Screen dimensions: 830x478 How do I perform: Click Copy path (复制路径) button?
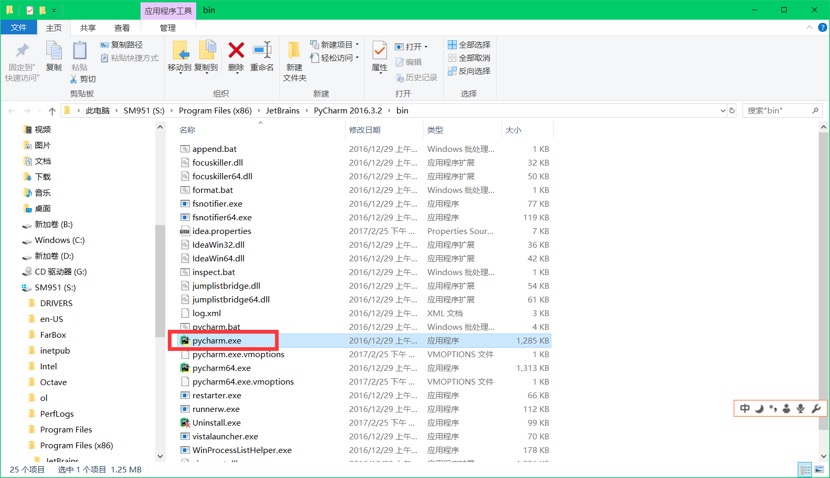pyautogui.click(x=121, y=45)
